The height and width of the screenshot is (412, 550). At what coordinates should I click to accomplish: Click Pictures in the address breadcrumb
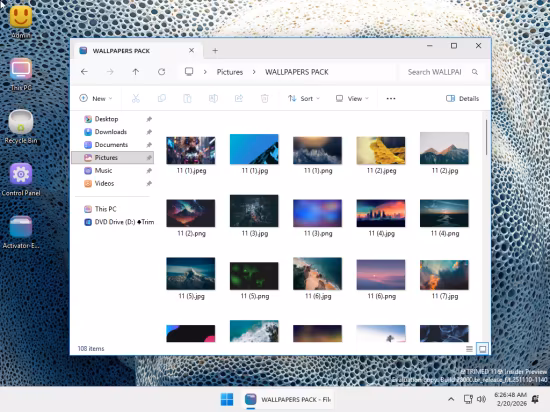[x=230, y=72]
